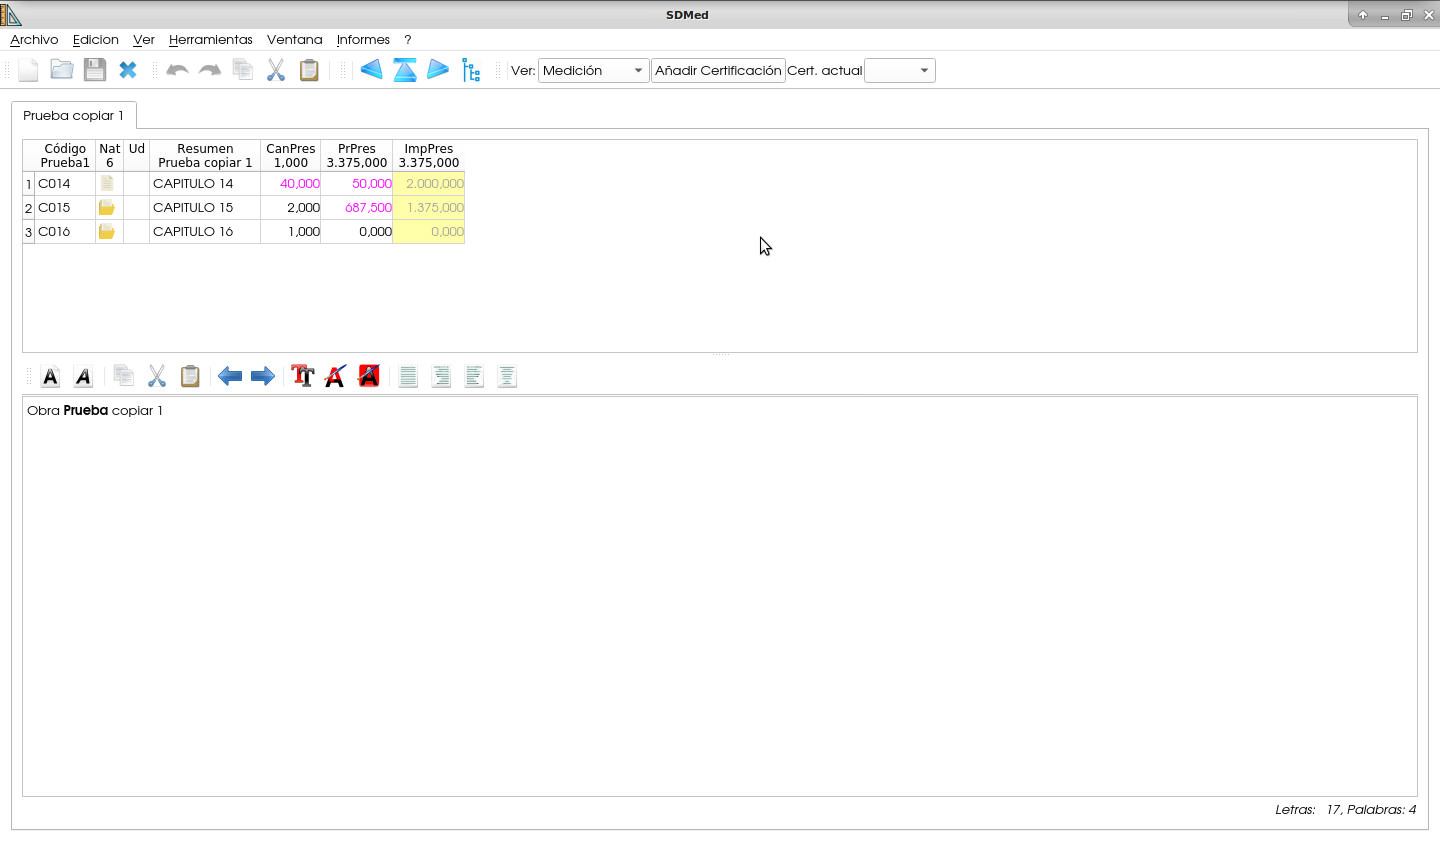
Task: Toggle bold text in editor toolbar
Action: pyautogui.click(x=51, y=376)
